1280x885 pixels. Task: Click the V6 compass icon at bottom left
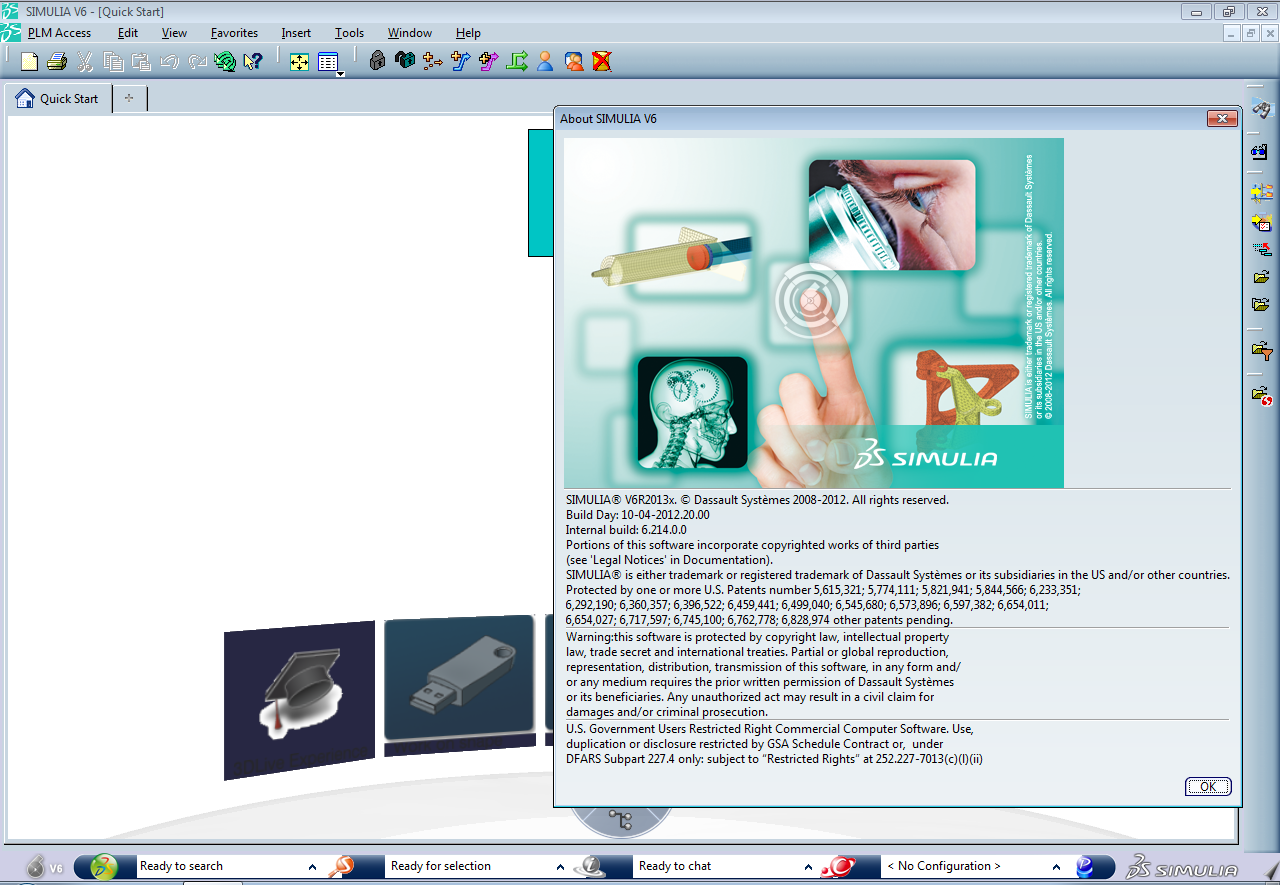tap(36, 867)
